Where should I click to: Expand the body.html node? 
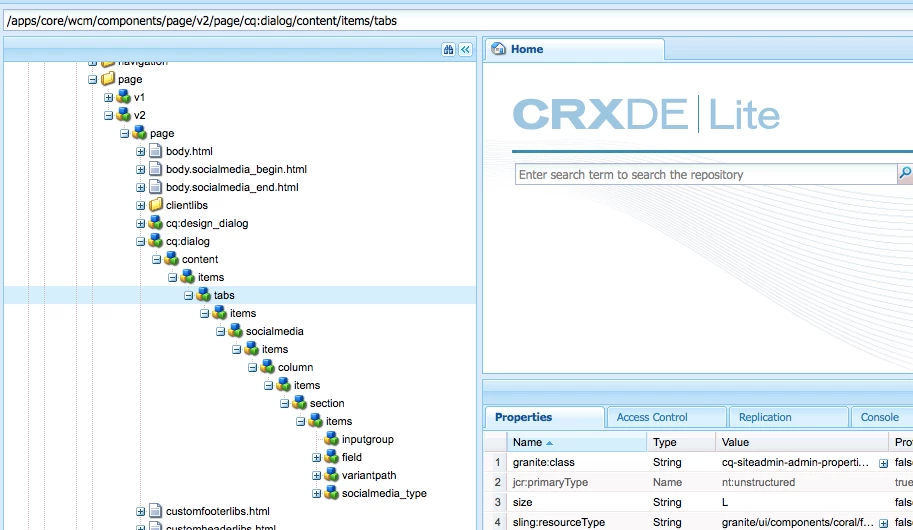click(140, 151)
